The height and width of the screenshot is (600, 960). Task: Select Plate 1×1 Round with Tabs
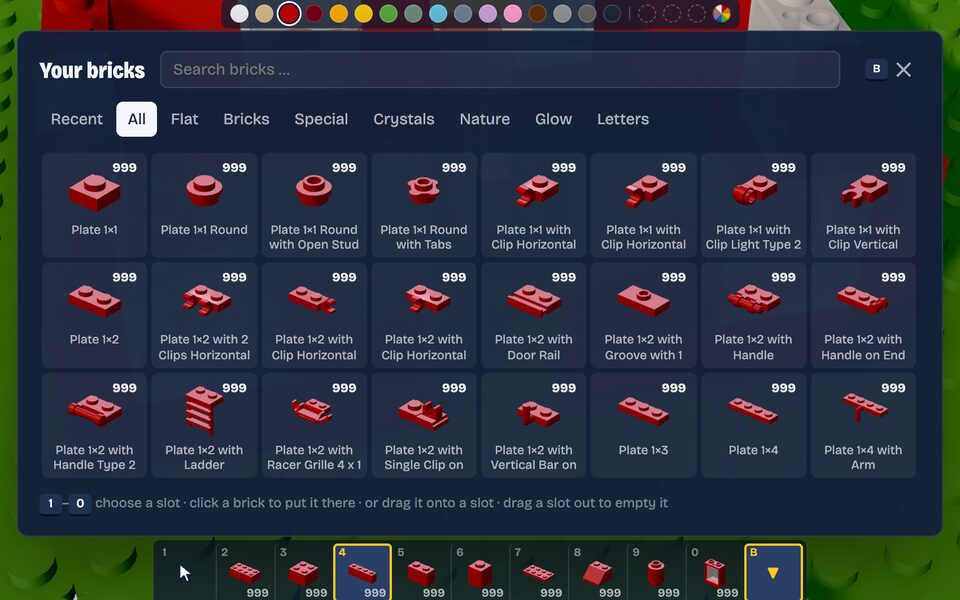(424, 205)
